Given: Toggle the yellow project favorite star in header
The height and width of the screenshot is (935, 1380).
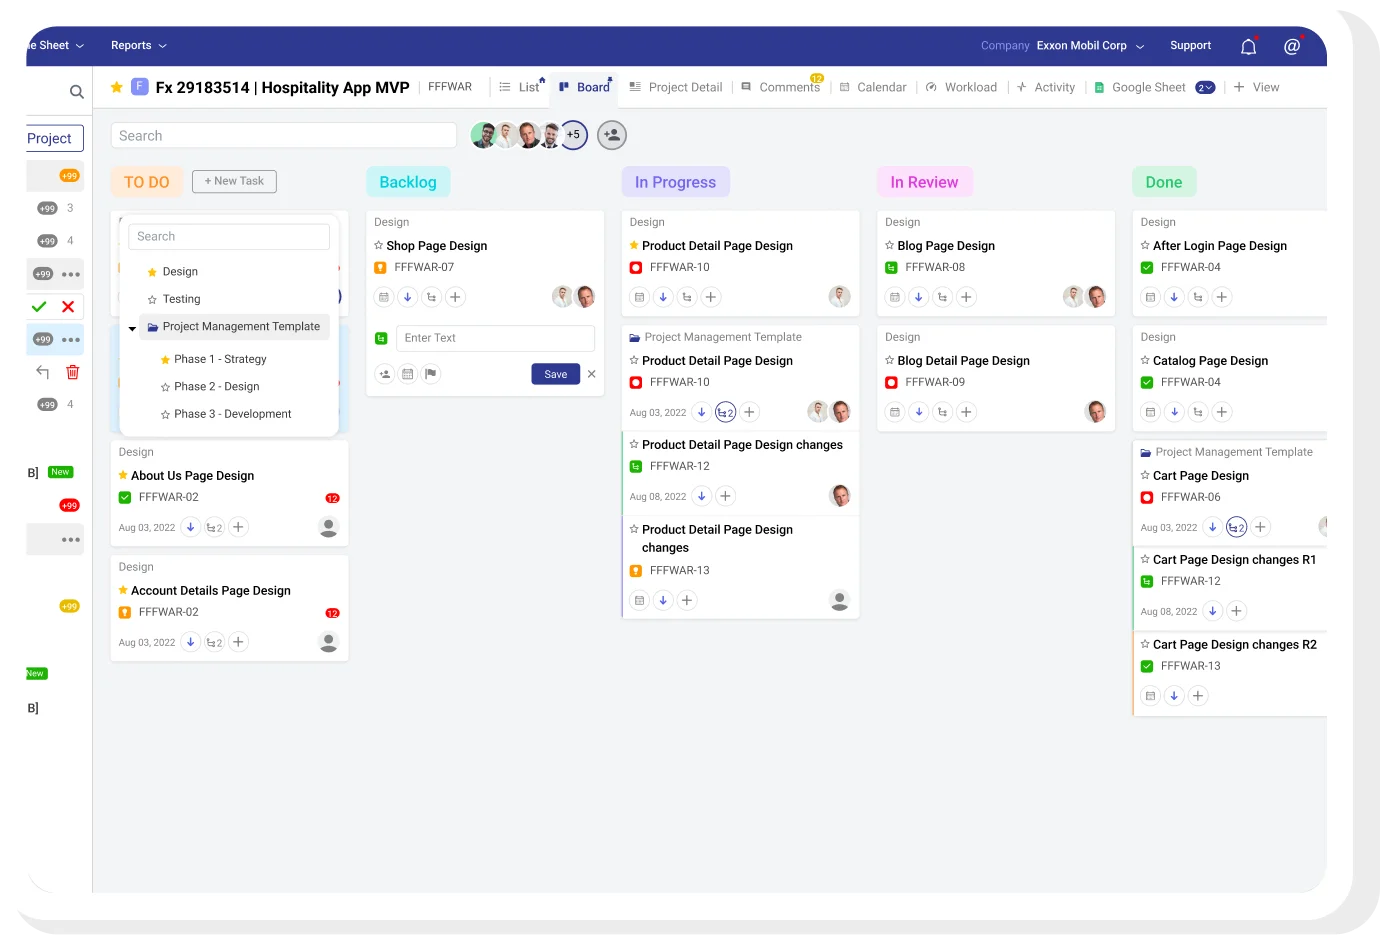Looking at the screenshot, I should [116, 87].
